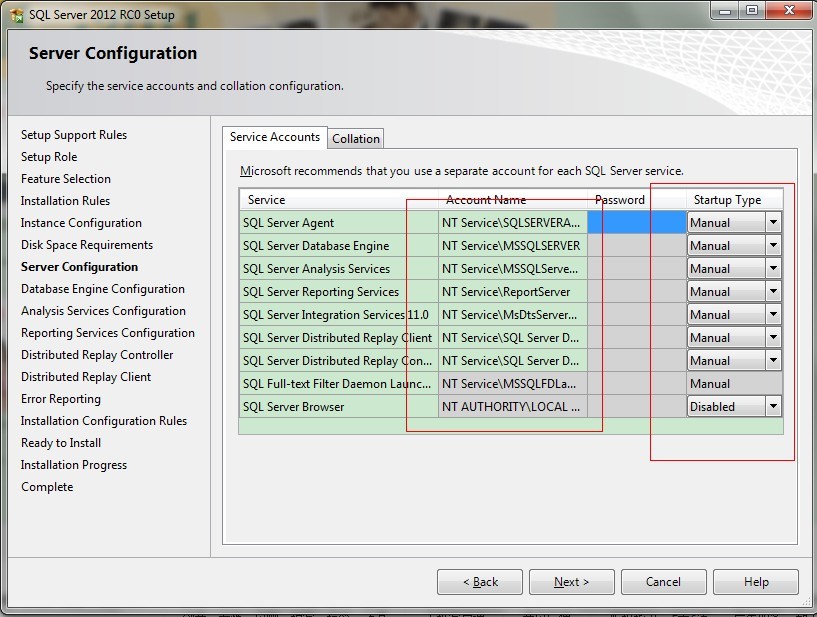Click Installation Rules step in the sidebar
Viewport: 817px width, 617px height.
click(65, 201)
